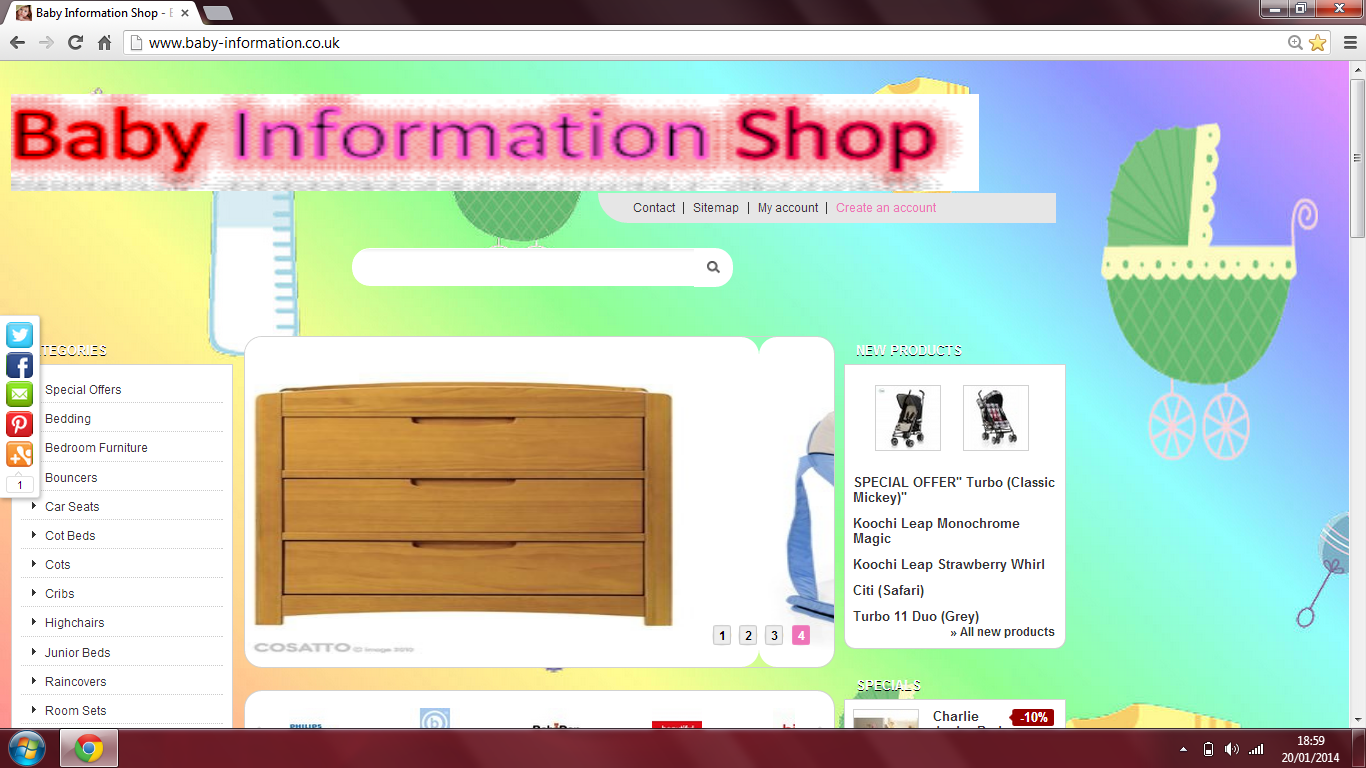Open the Special Offers category
Viewport: 1366px width, 768px height.
(83, 390)
